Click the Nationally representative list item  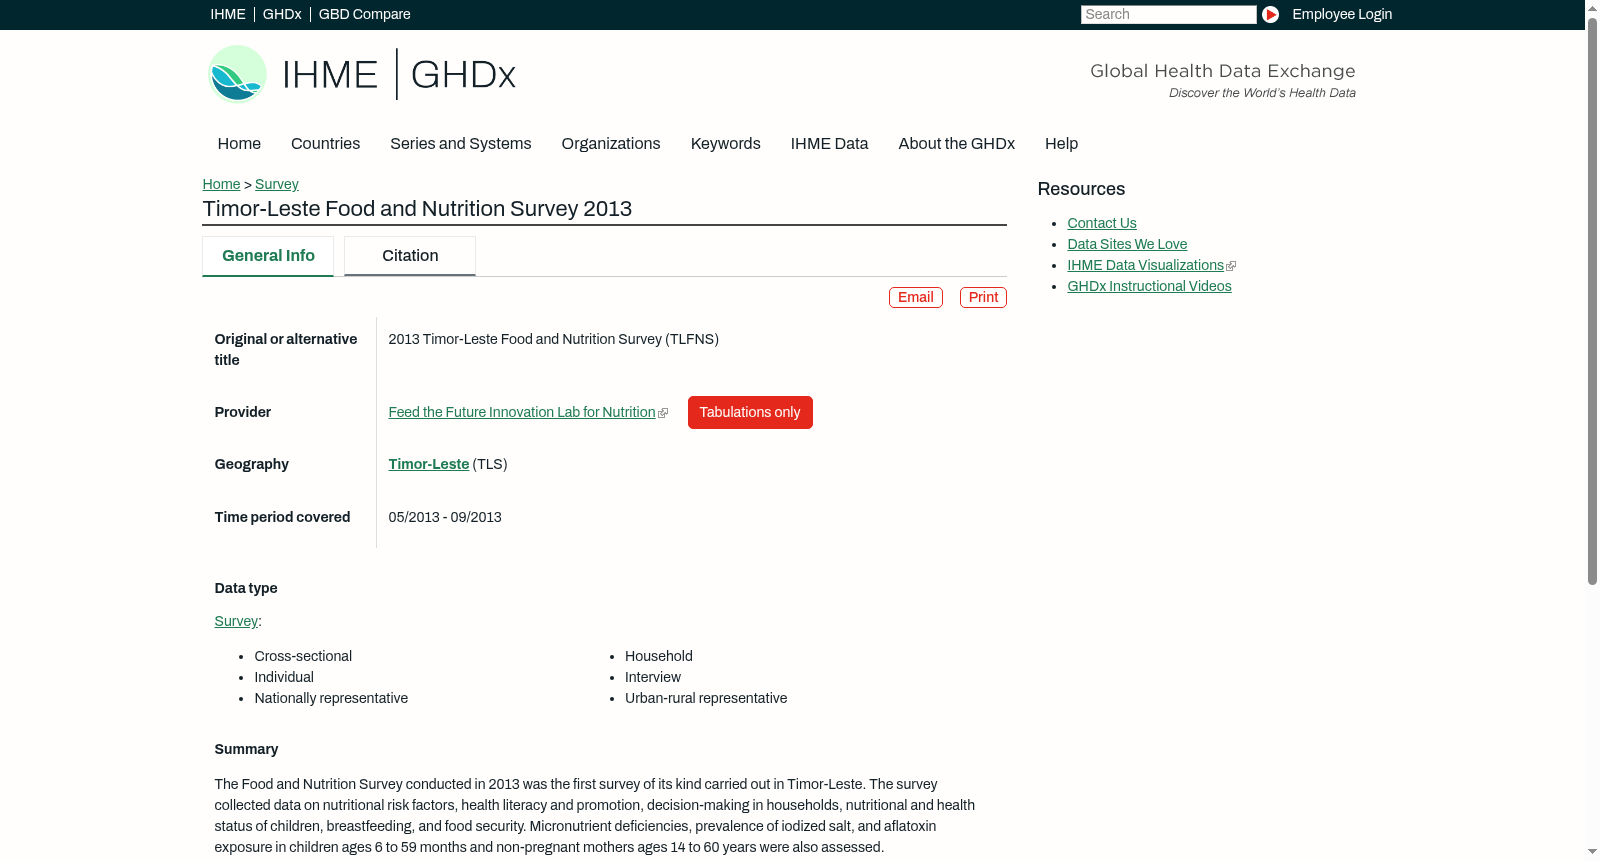[331, 699]
